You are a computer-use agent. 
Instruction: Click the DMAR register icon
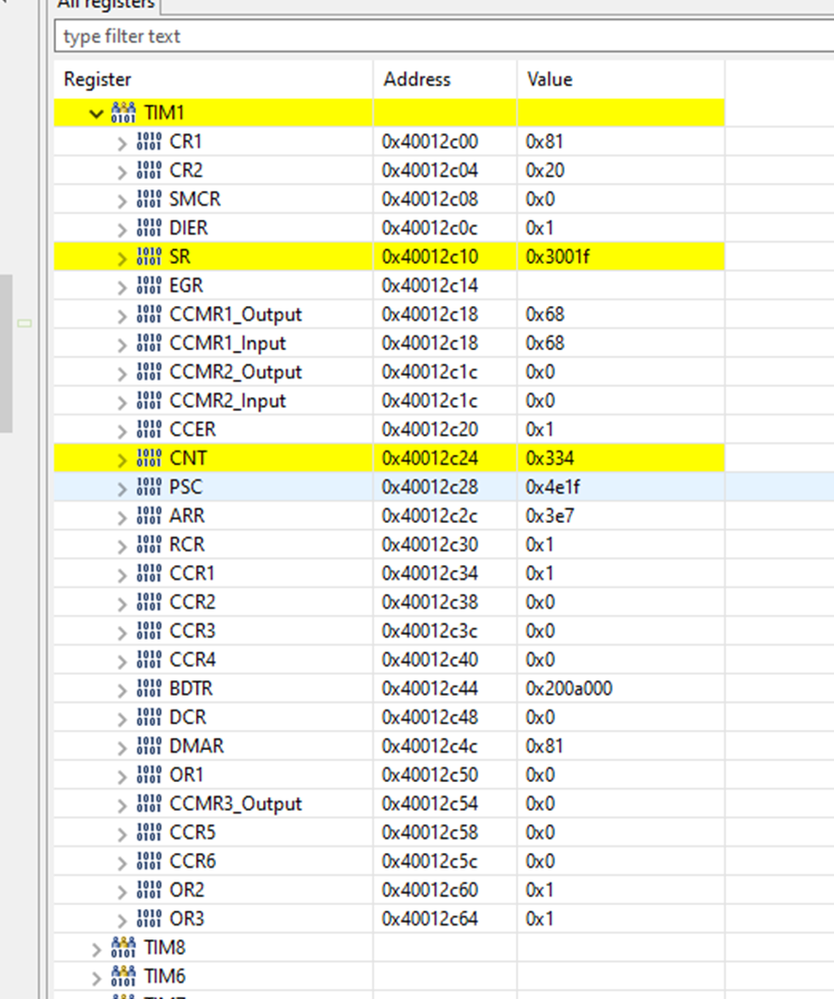click(148, 745)
